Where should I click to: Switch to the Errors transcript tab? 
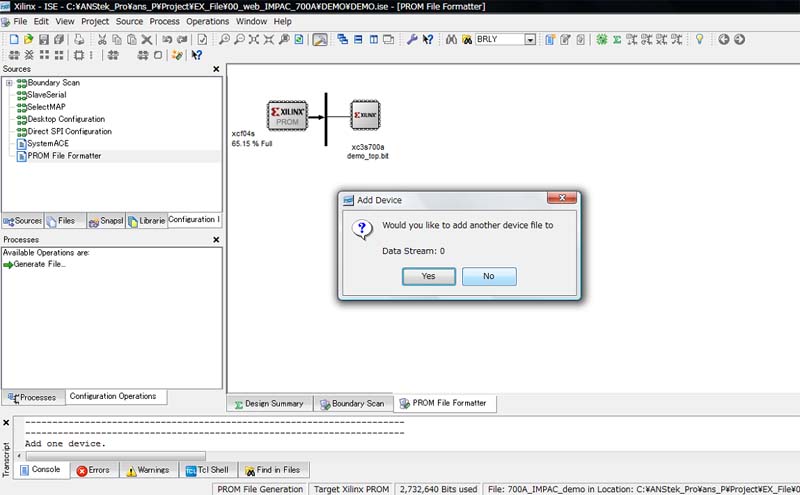(94, 470)
